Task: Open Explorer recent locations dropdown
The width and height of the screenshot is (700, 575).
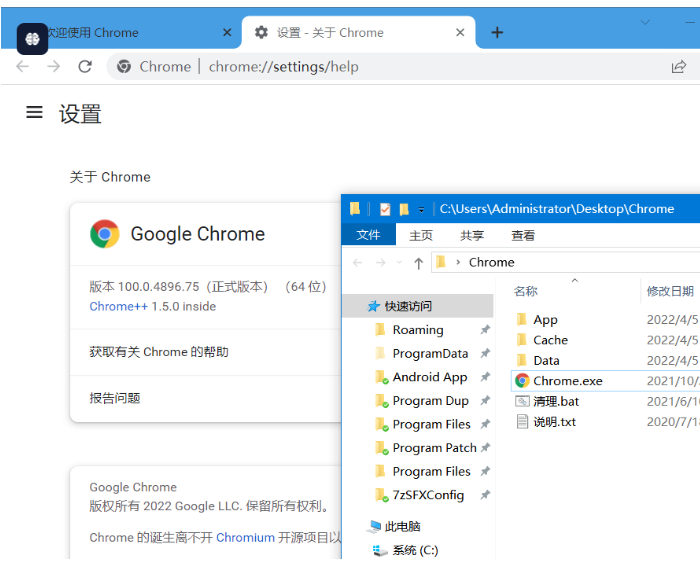Action: coord(399,262)
